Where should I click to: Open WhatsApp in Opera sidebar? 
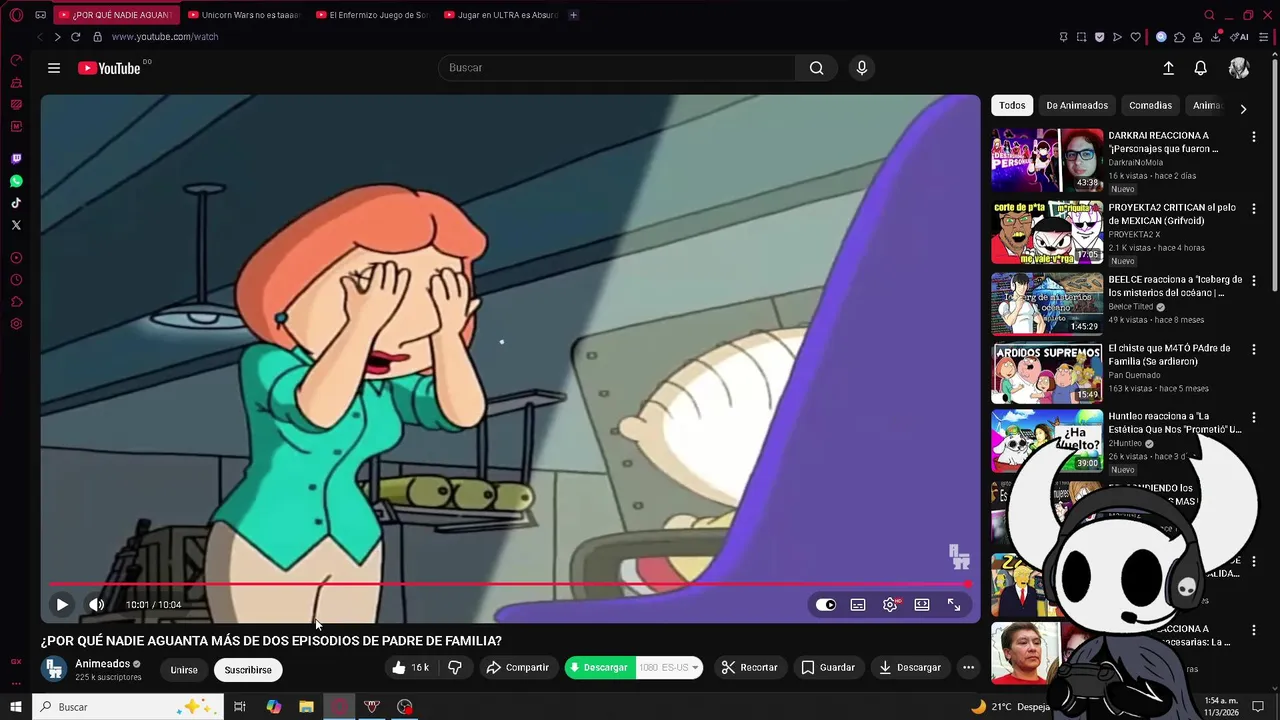[x=16, y=181]
